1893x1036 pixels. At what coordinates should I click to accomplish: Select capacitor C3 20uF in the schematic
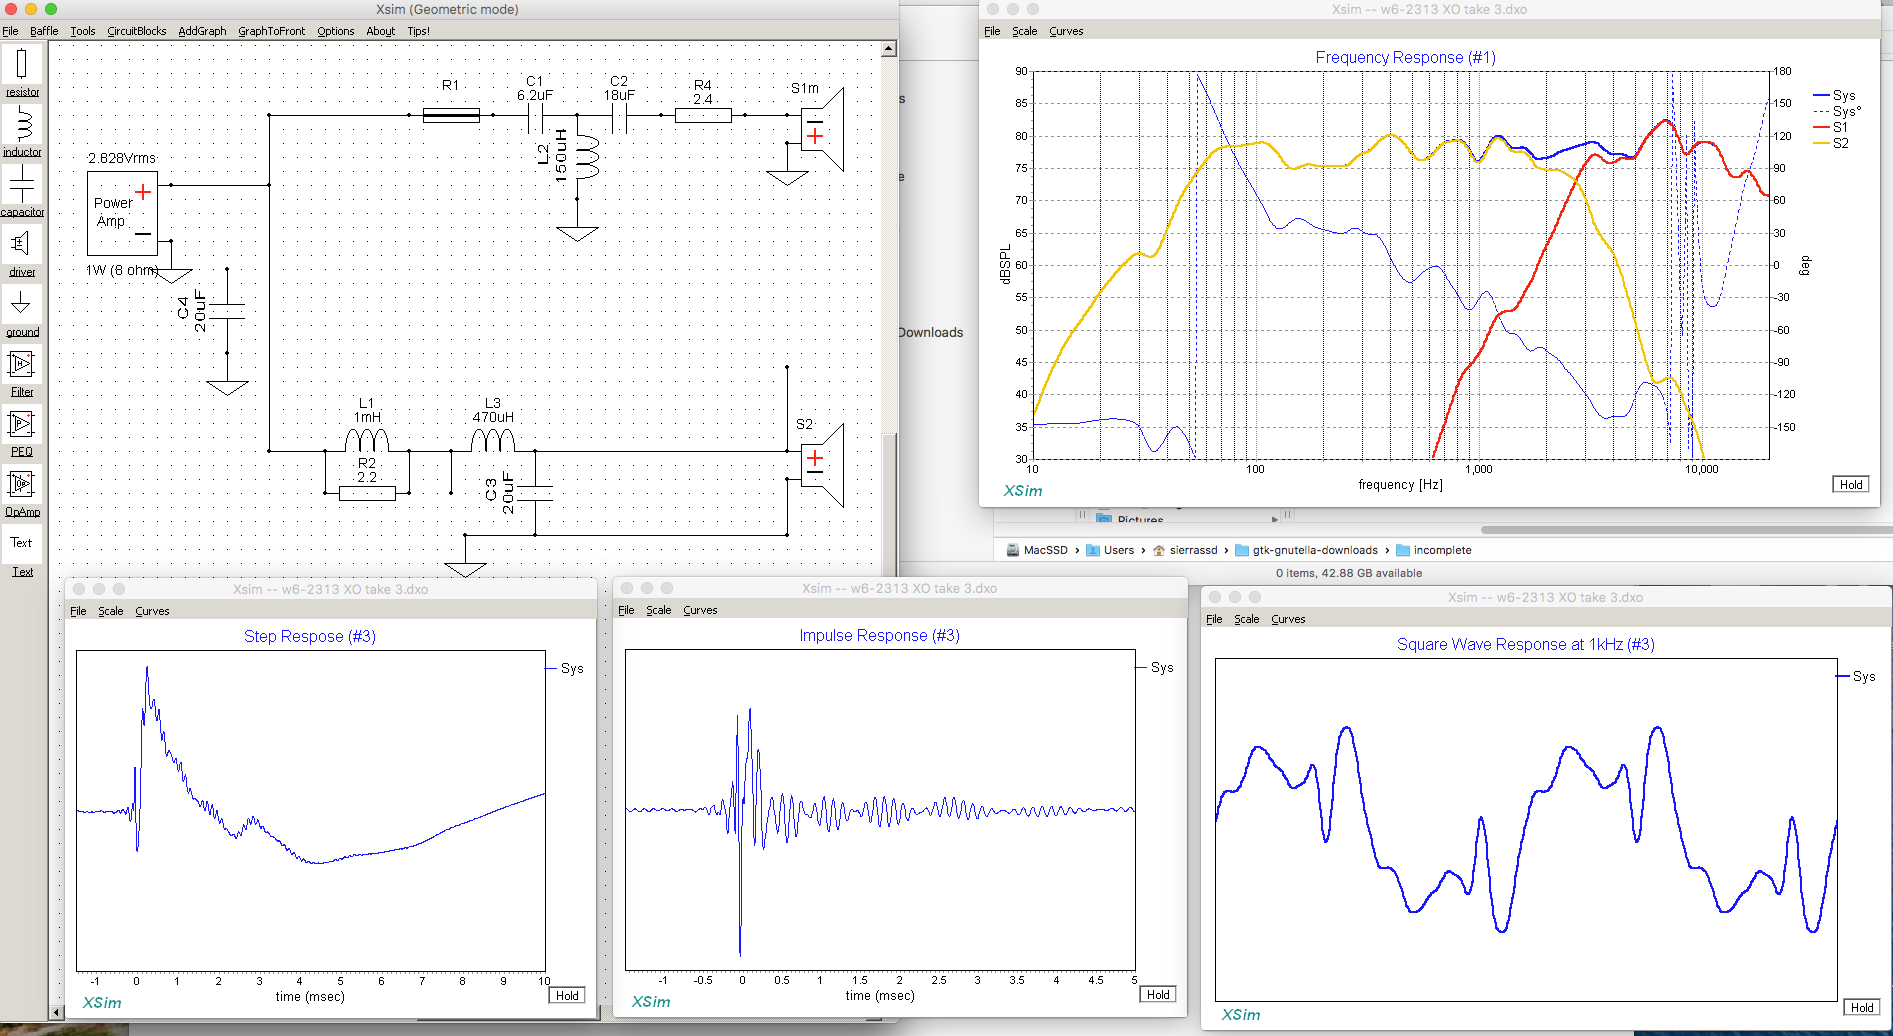(535, 493)
